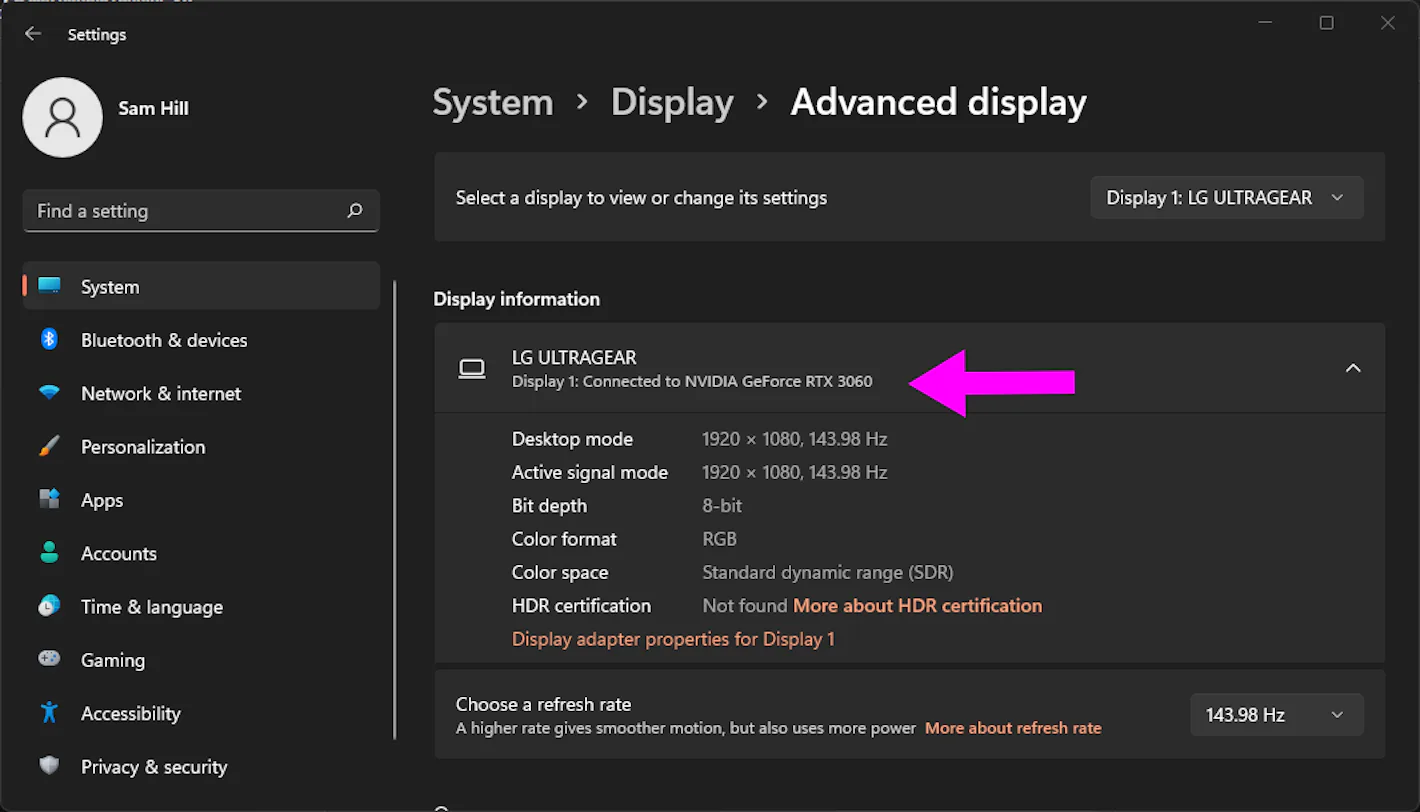Screen dimensions: 1420x812
Task: Click the System monitor icon in sidebar
Action: pyautogui.click(x=49, y=286)
